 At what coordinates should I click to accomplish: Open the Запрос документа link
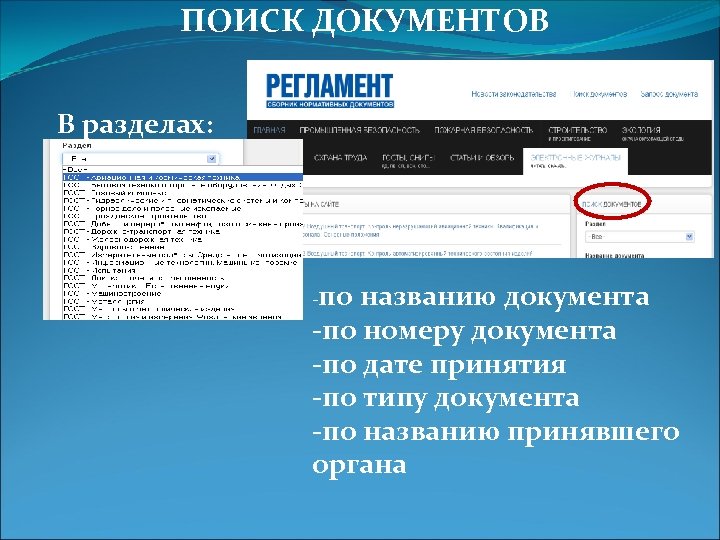click(x=669, y=94)
